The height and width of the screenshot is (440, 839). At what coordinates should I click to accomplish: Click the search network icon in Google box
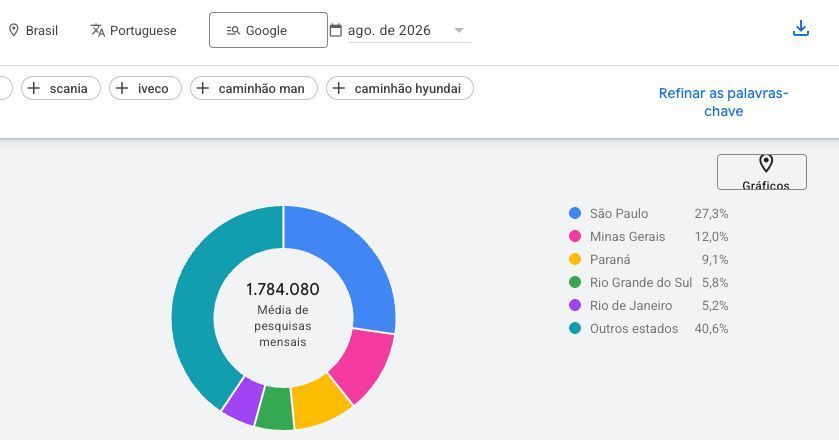[x=233, y=31]
